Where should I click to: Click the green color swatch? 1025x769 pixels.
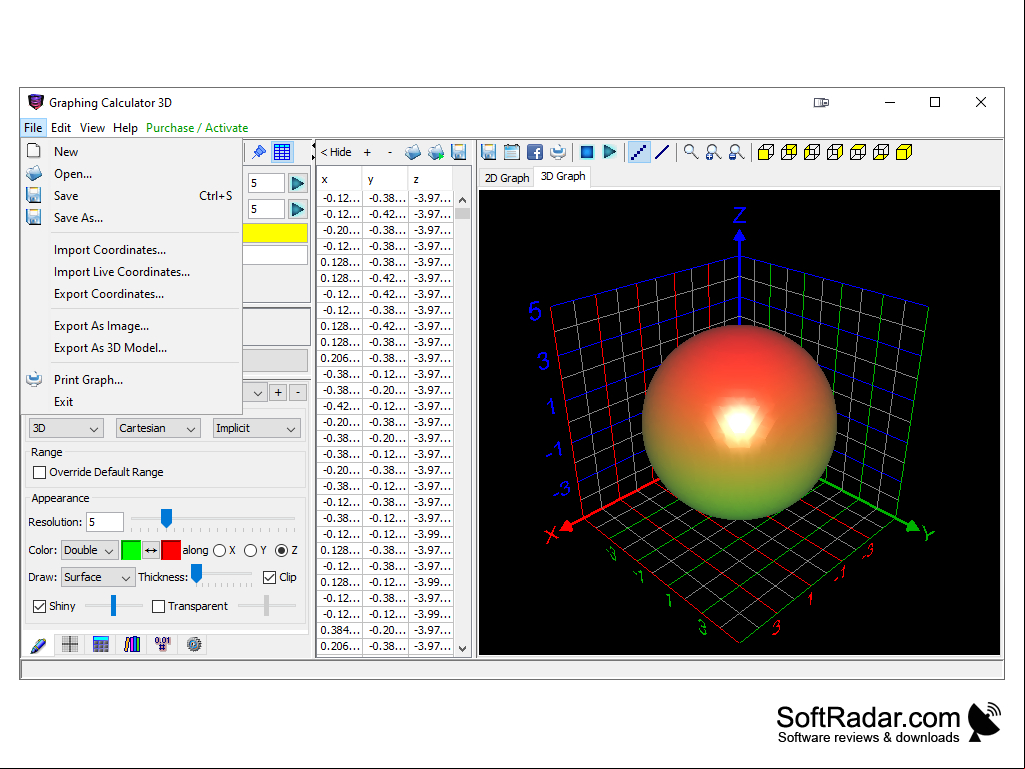coord(131,551)
